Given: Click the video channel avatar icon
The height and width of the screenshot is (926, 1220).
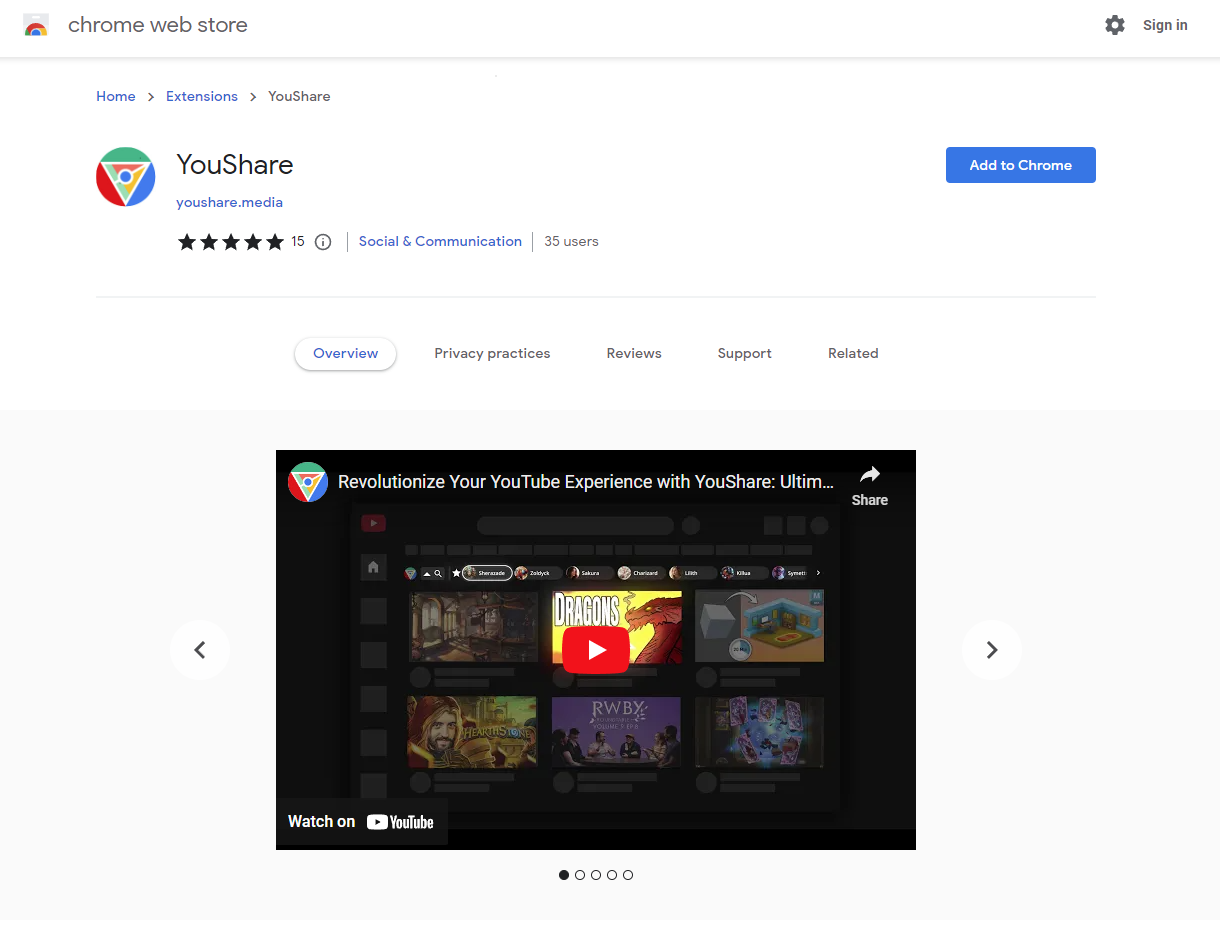Looking at the screenshot, I should [x=308, y=482].
